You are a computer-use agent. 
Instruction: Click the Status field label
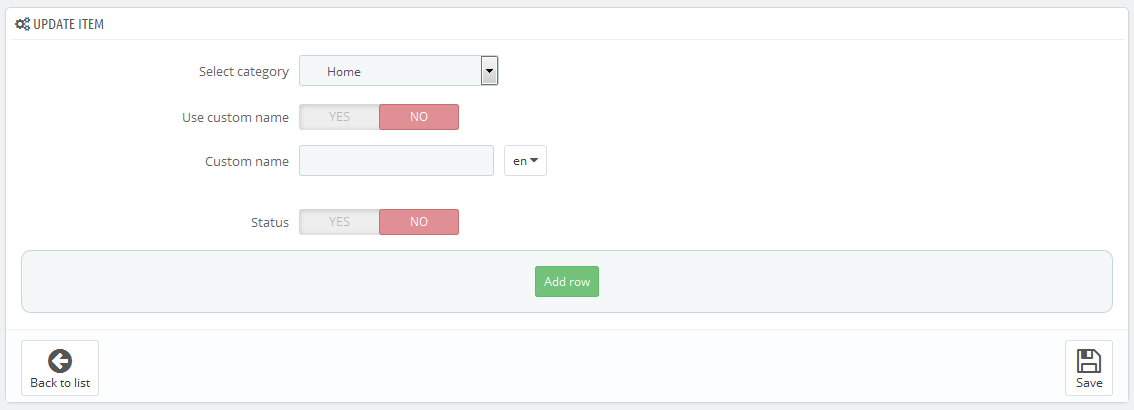tap(270, 223)
